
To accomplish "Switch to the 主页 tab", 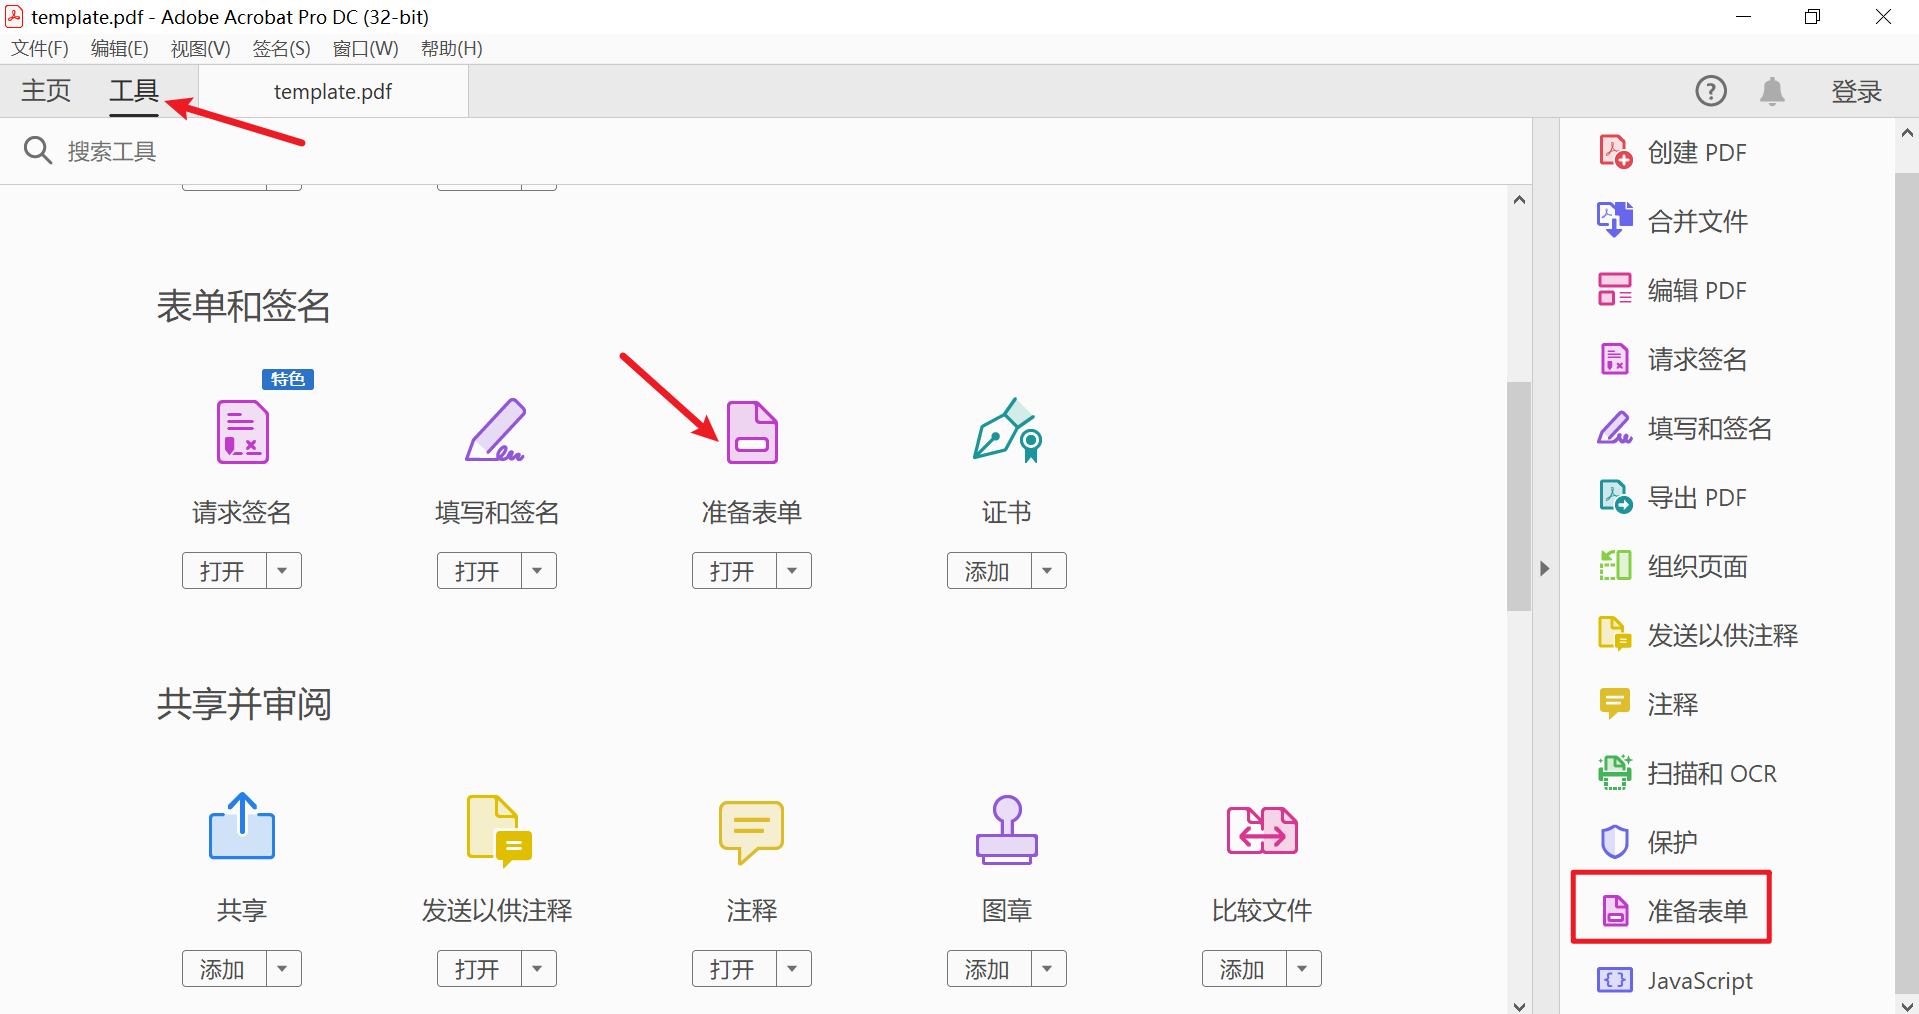I will tap(44, 91).
